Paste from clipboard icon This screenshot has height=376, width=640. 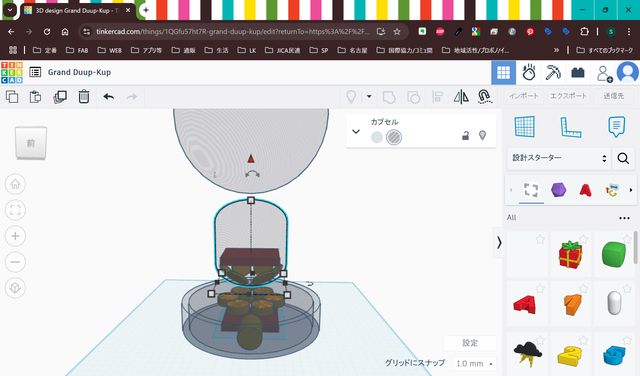pos(36,97)
